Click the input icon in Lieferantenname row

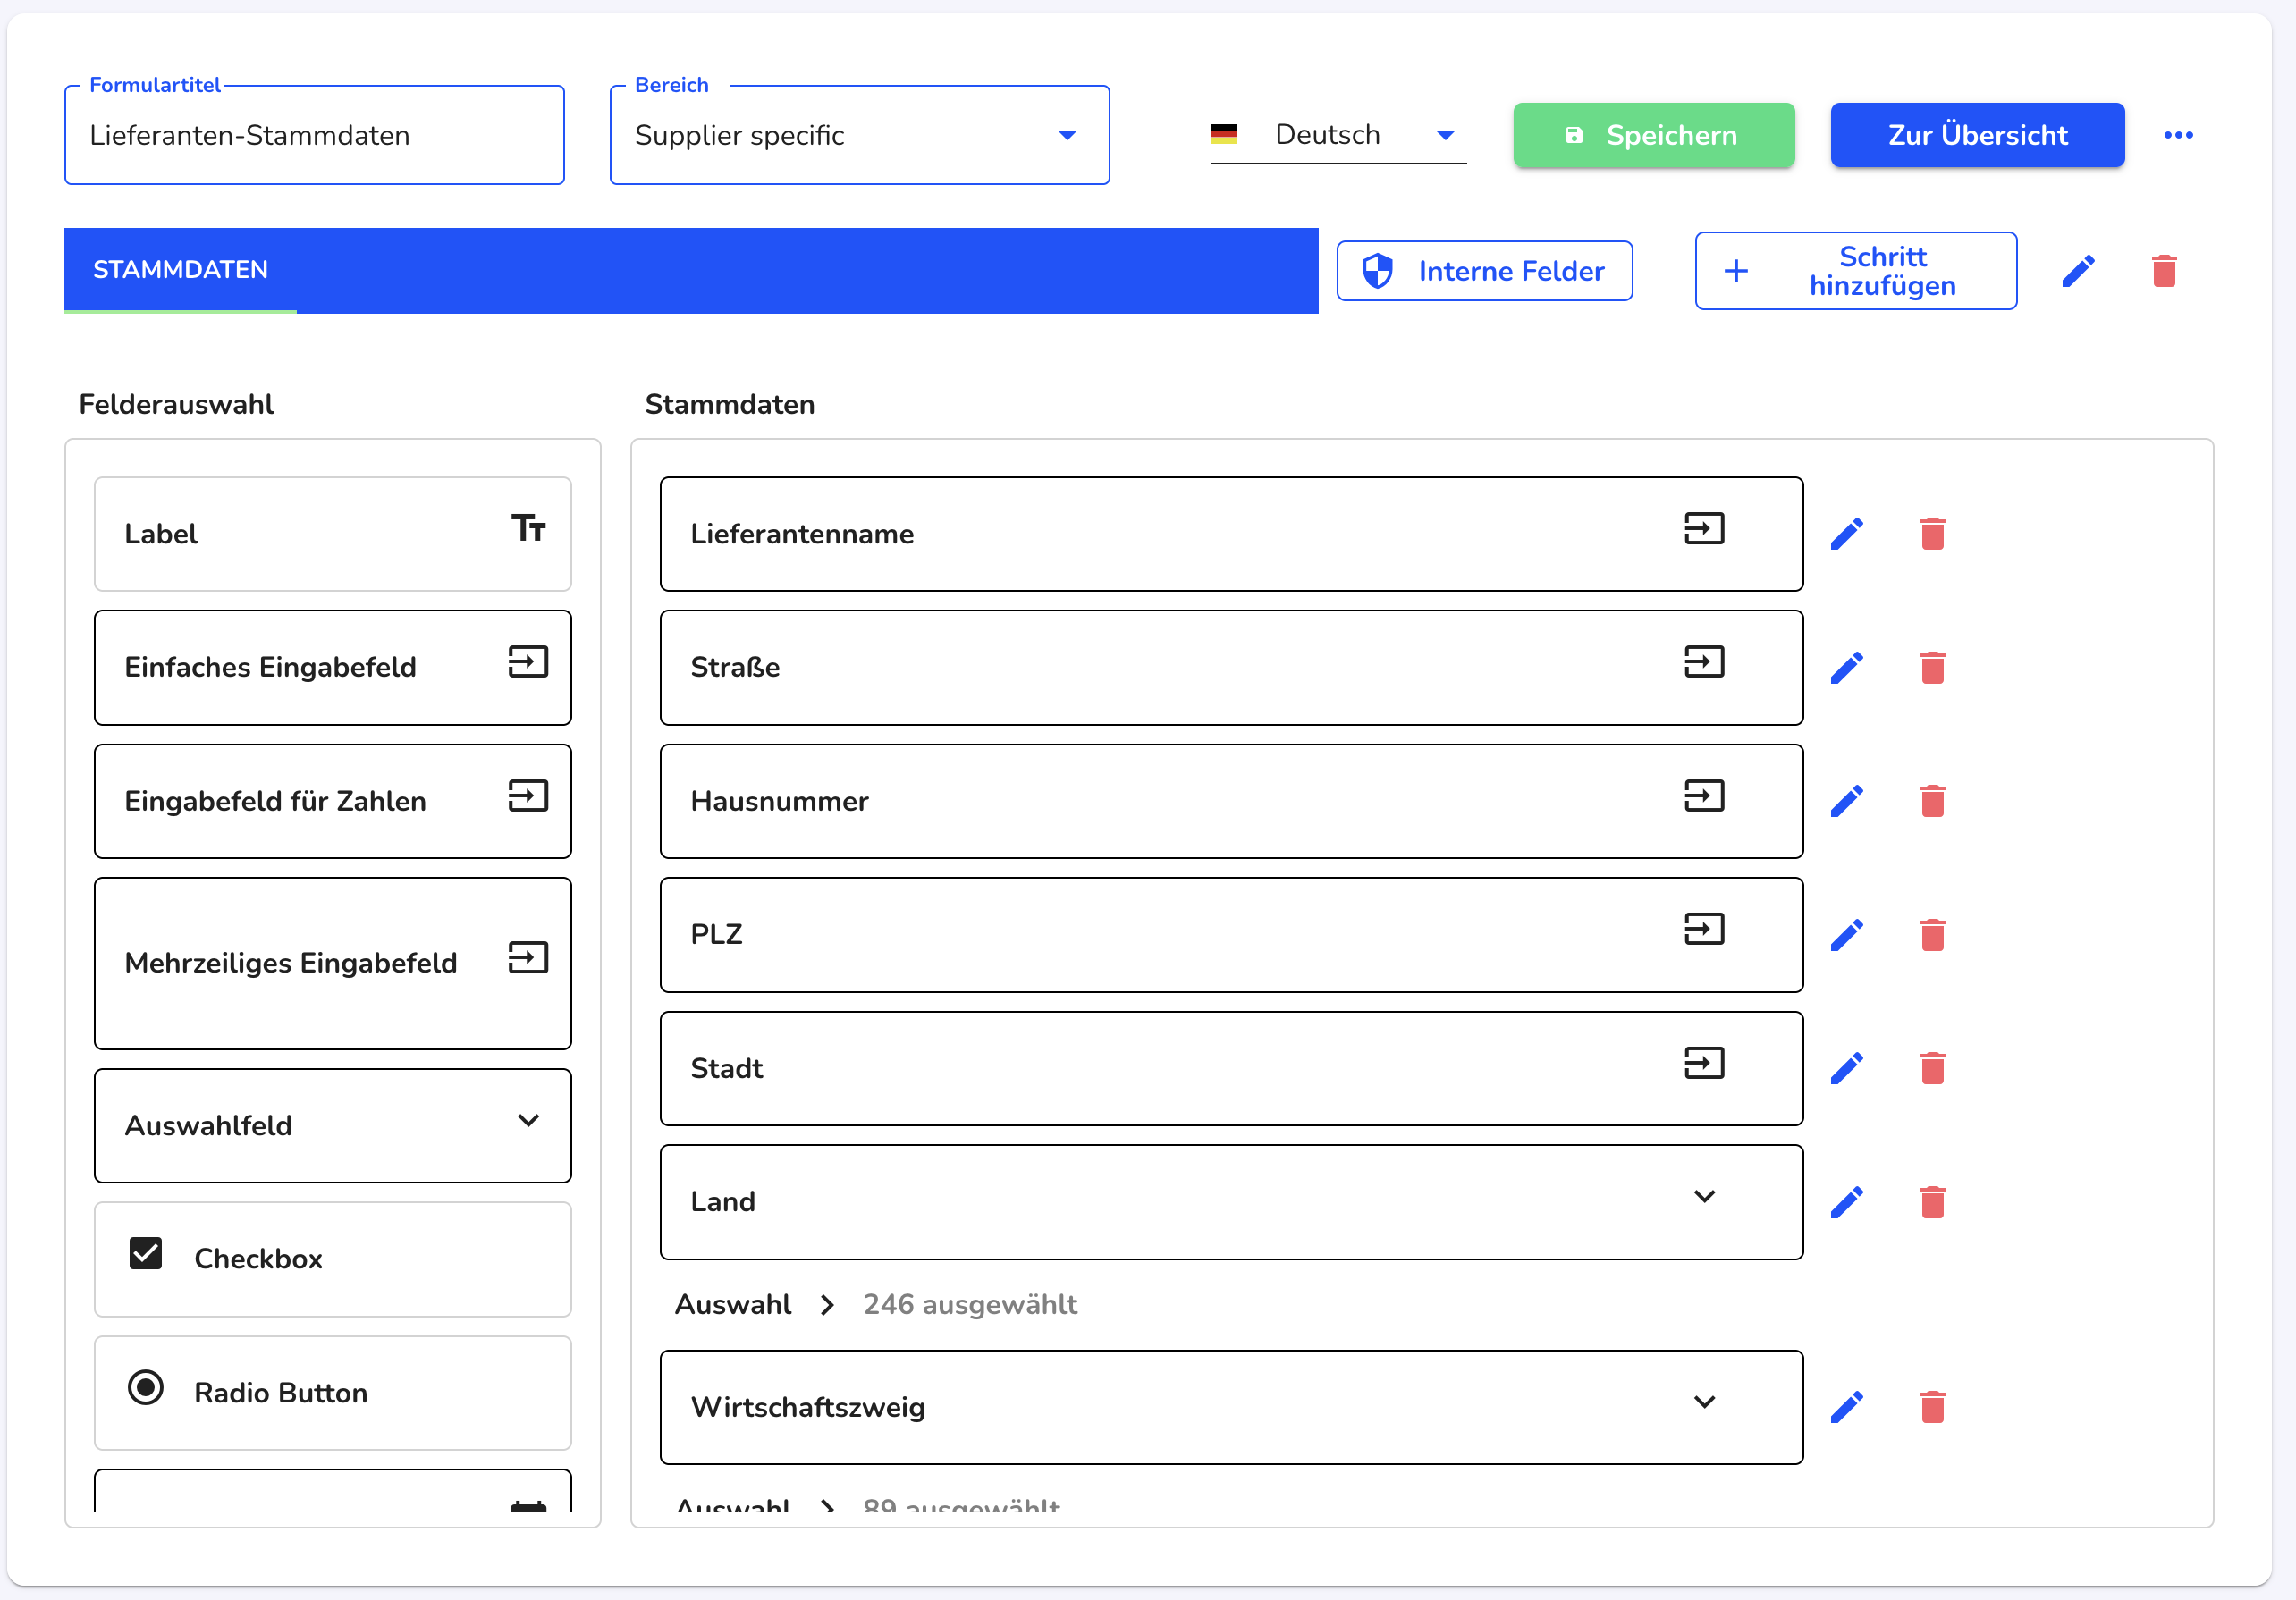pos(1704,528)
